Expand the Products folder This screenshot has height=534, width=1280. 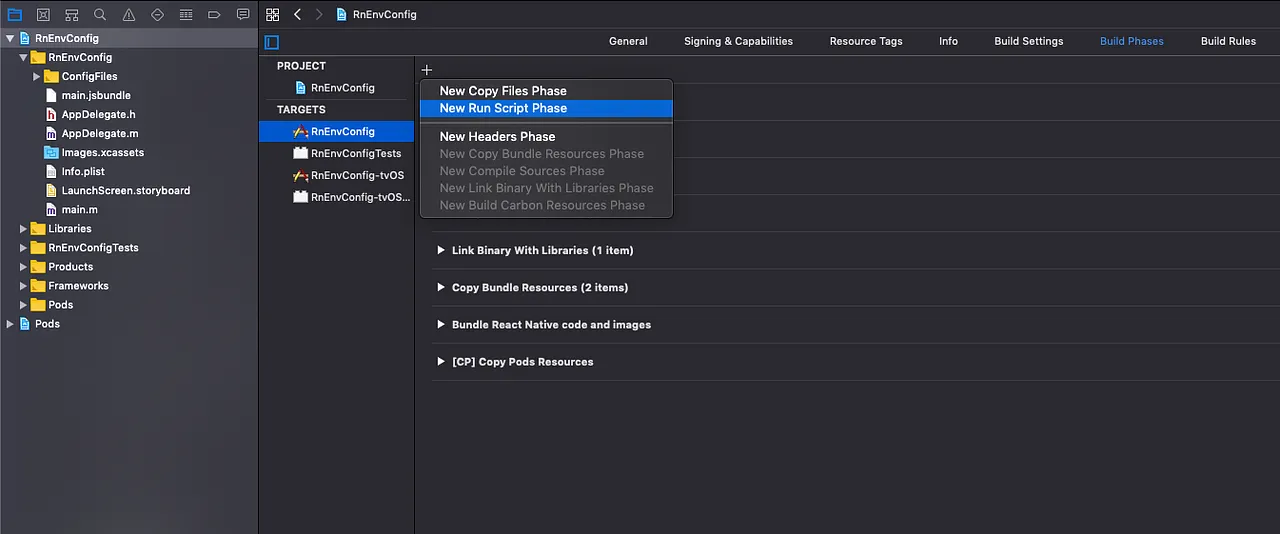23,267
